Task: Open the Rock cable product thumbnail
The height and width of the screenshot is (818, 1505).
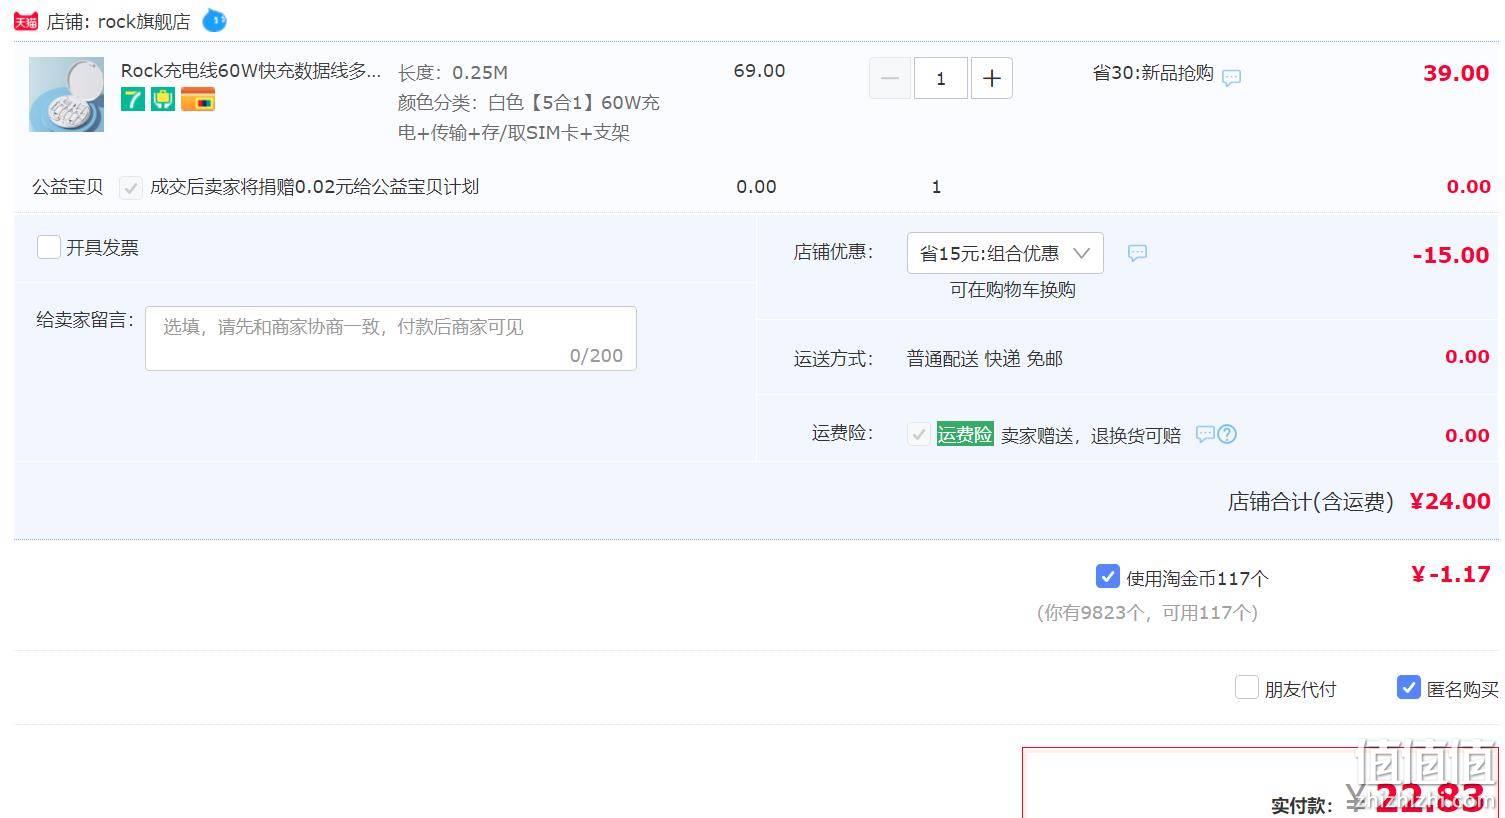Action: tap(66, 94)
